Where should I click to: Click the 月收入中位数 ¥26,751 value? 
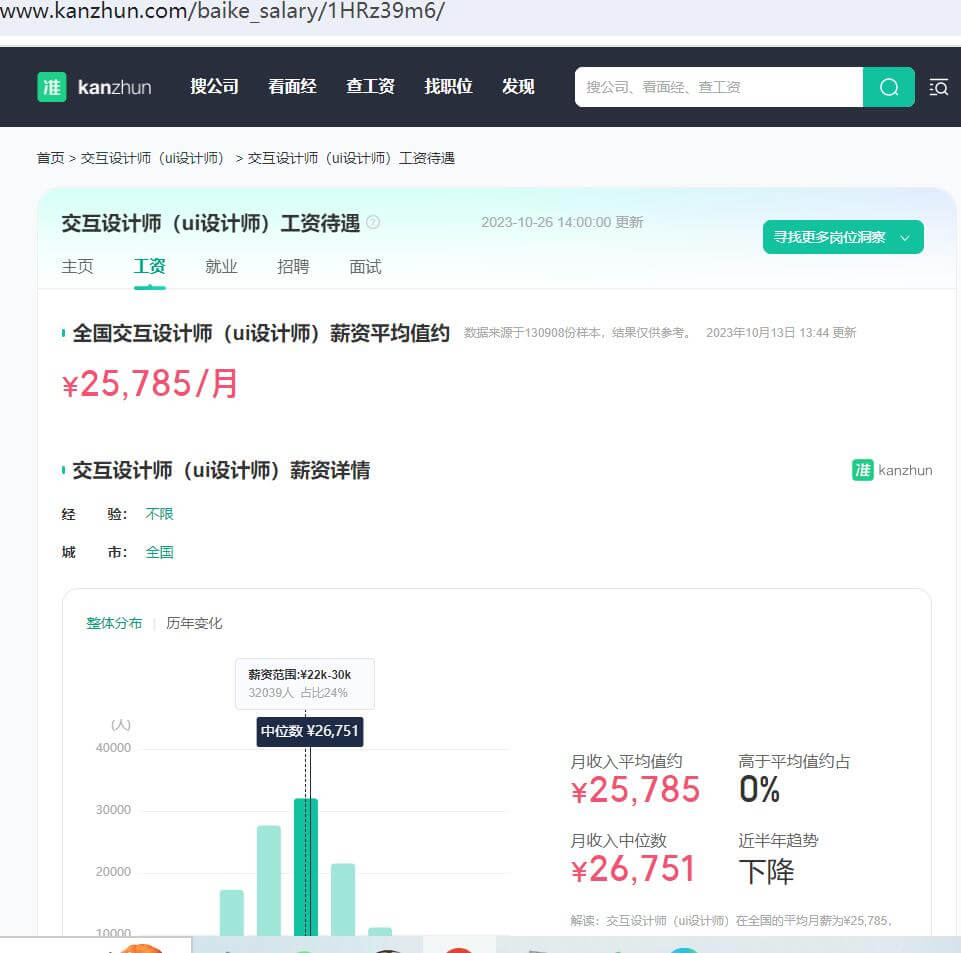tap(633, 869)
